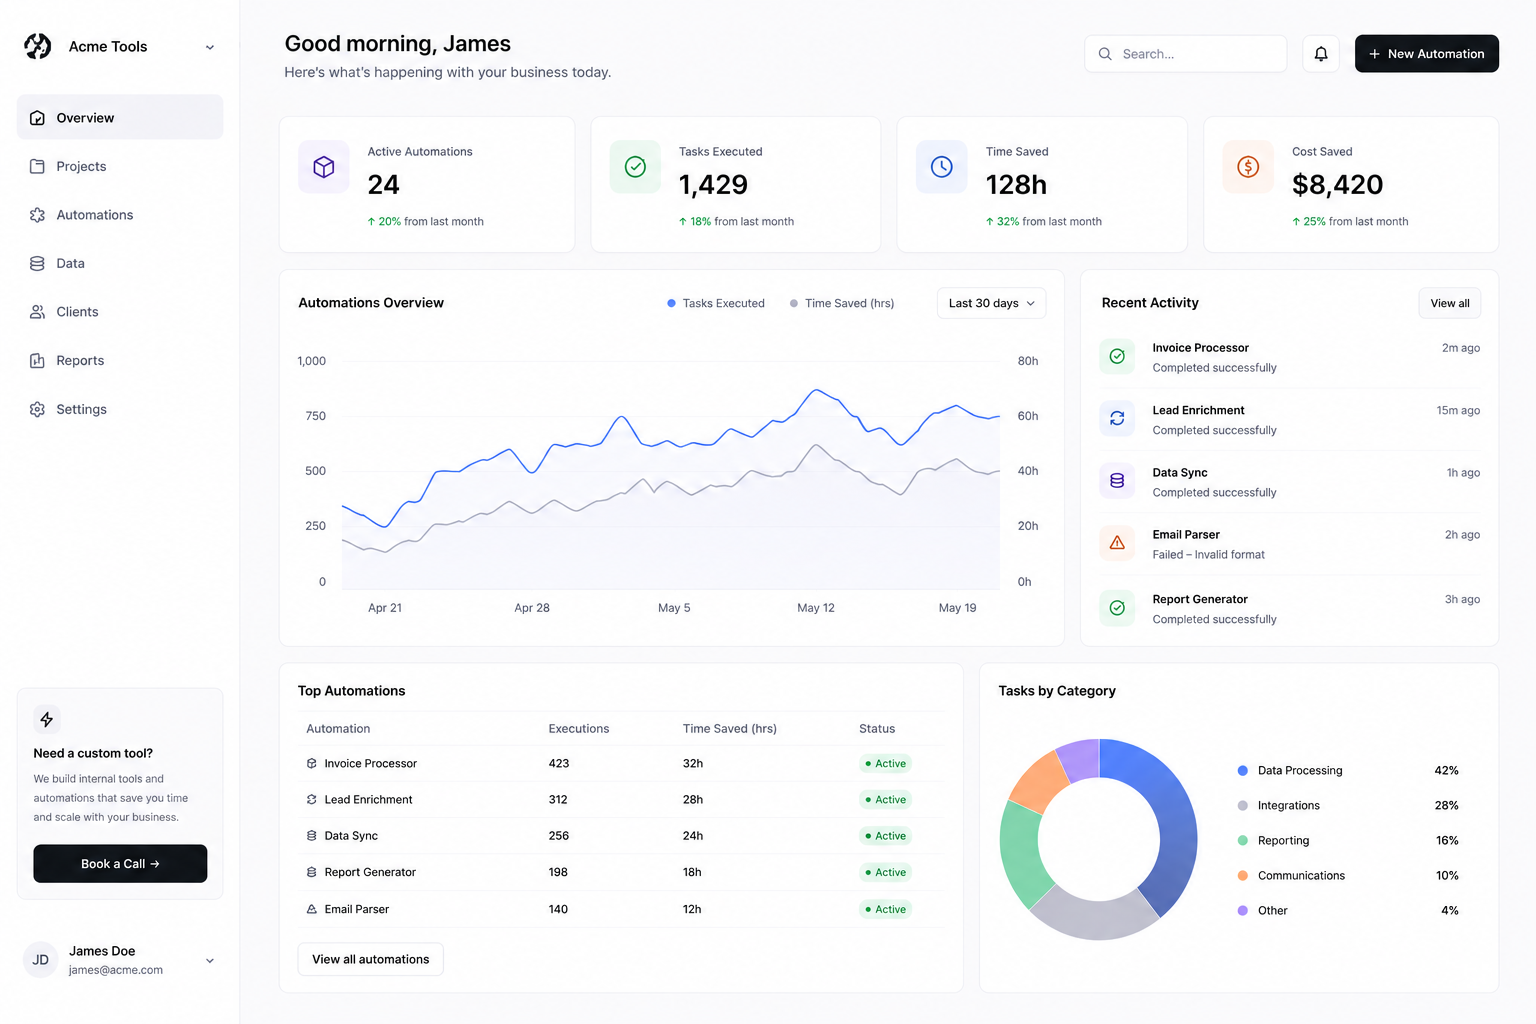Click the green Reporting donut segment
1536x1024 pixels.
[1021, 852]
